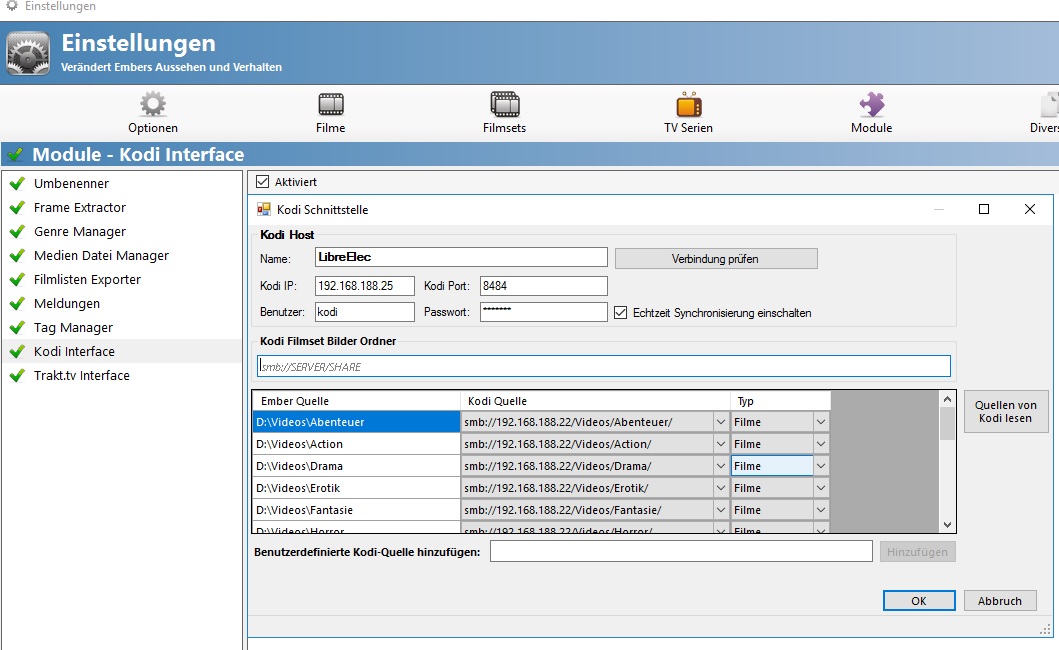Viewport: 1059px width, 650px height.
Task: Click the Kodi Schnittstelle dialog window icon
Action: click(263, 209)
